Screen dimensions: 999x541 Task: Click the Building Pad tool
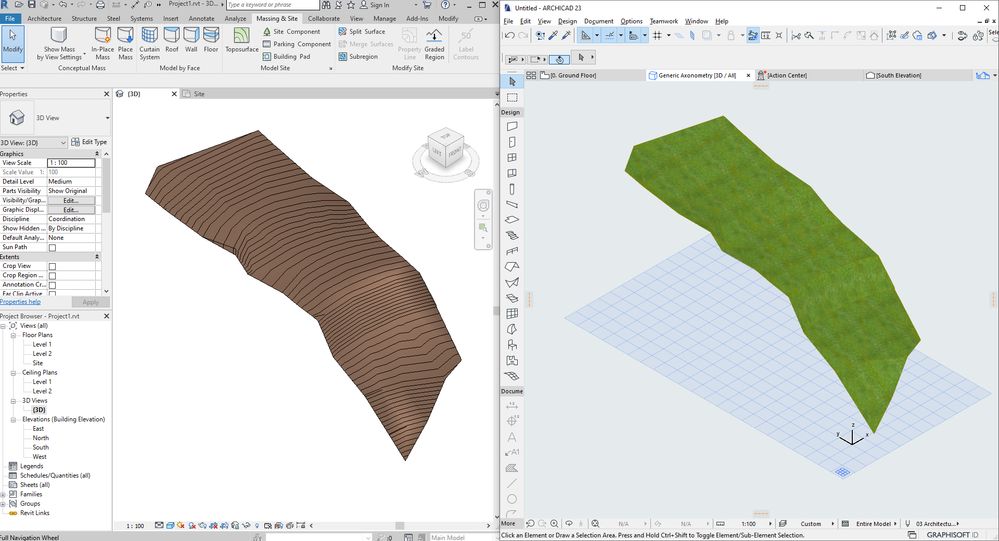pyautogui.click(x=291, y=57)
